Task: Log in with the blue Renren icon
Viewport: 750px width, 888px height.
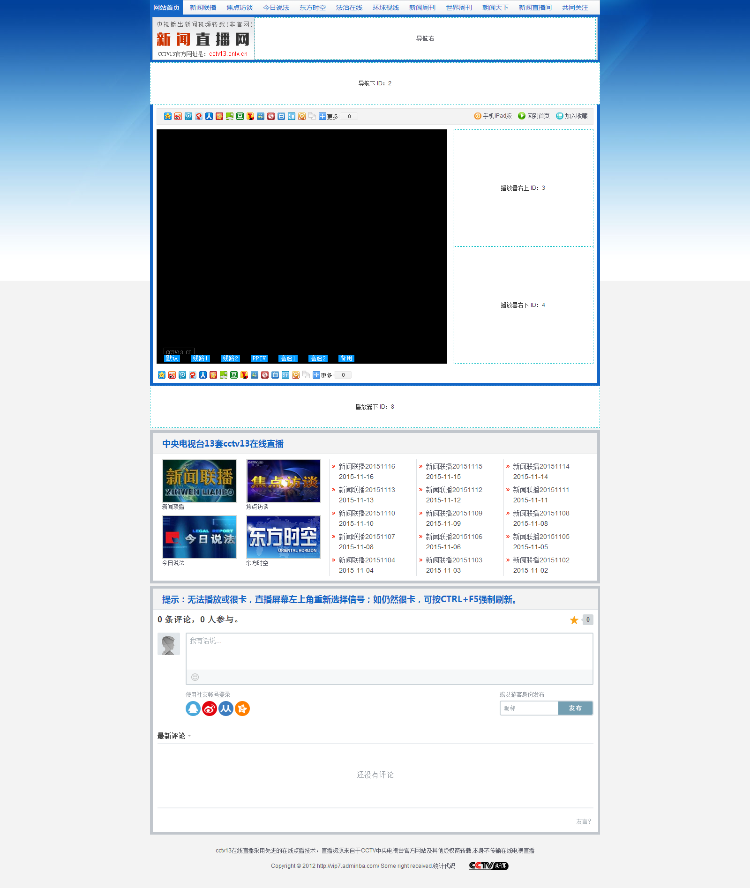Action: pyautogui.click(x=226, y=708)
